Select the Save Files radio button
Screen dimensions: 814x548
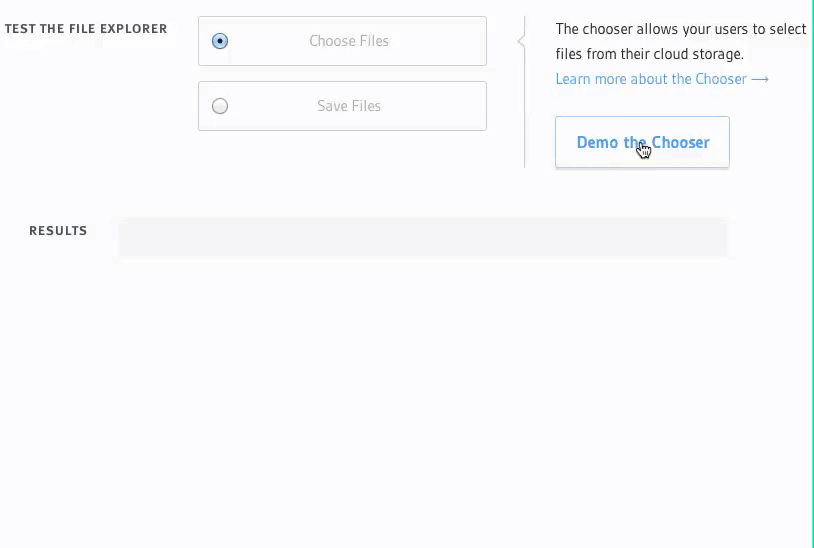220,106
